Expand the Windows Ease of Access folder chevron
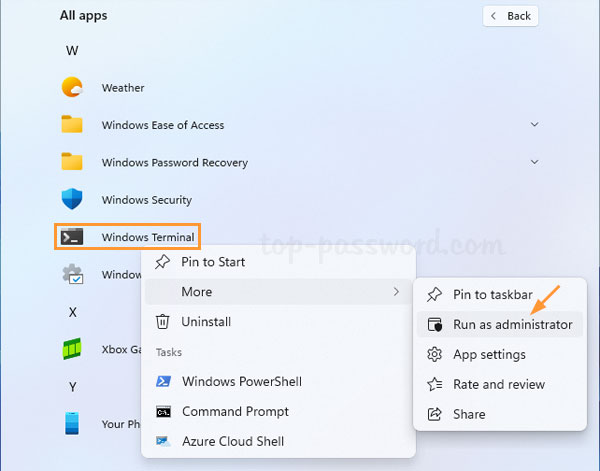Viewport: 600px width, 471px height. [x=535, y=124]
